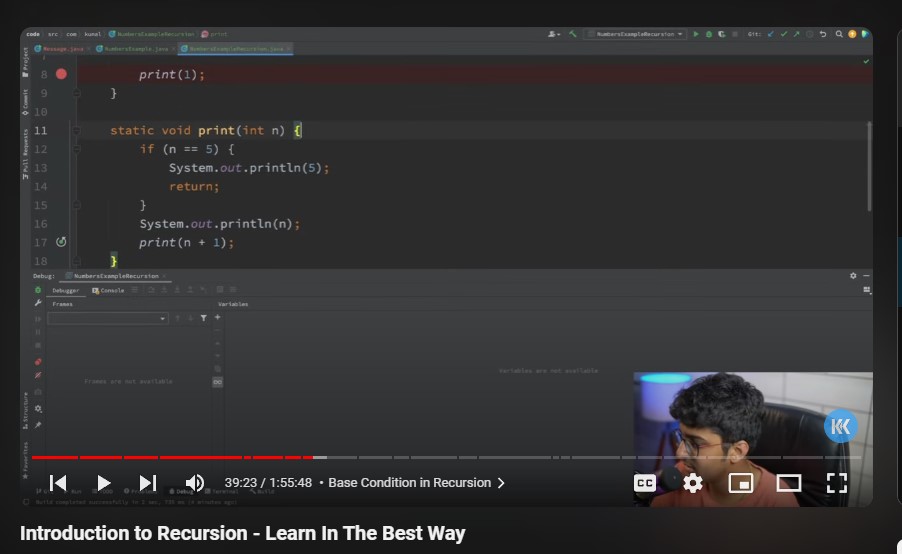Open debugger settings gear
902x554 pixels.
[x=38, y=409]
